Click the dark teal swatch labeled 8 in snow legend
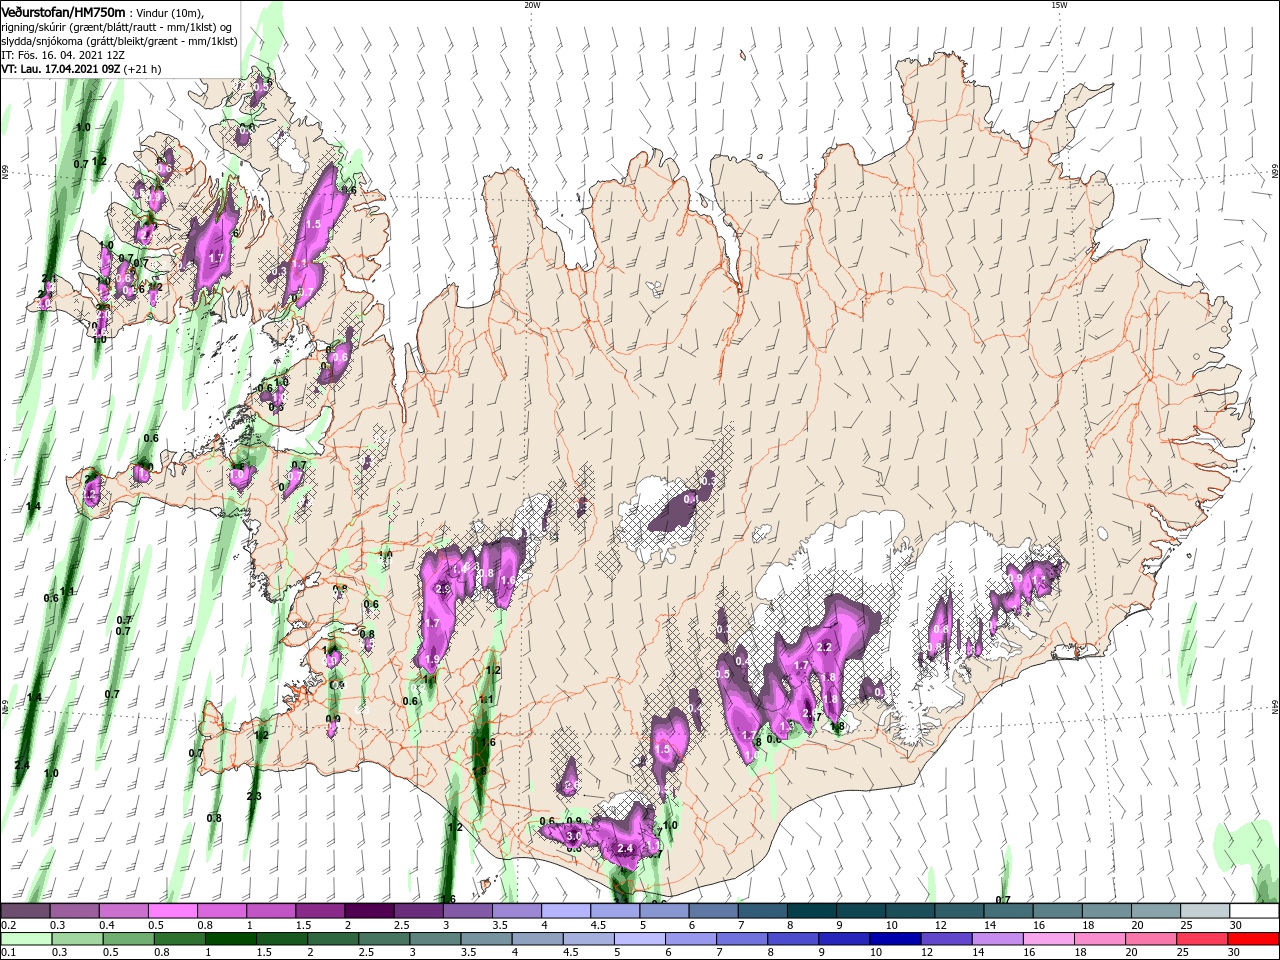 click(811, 911)
